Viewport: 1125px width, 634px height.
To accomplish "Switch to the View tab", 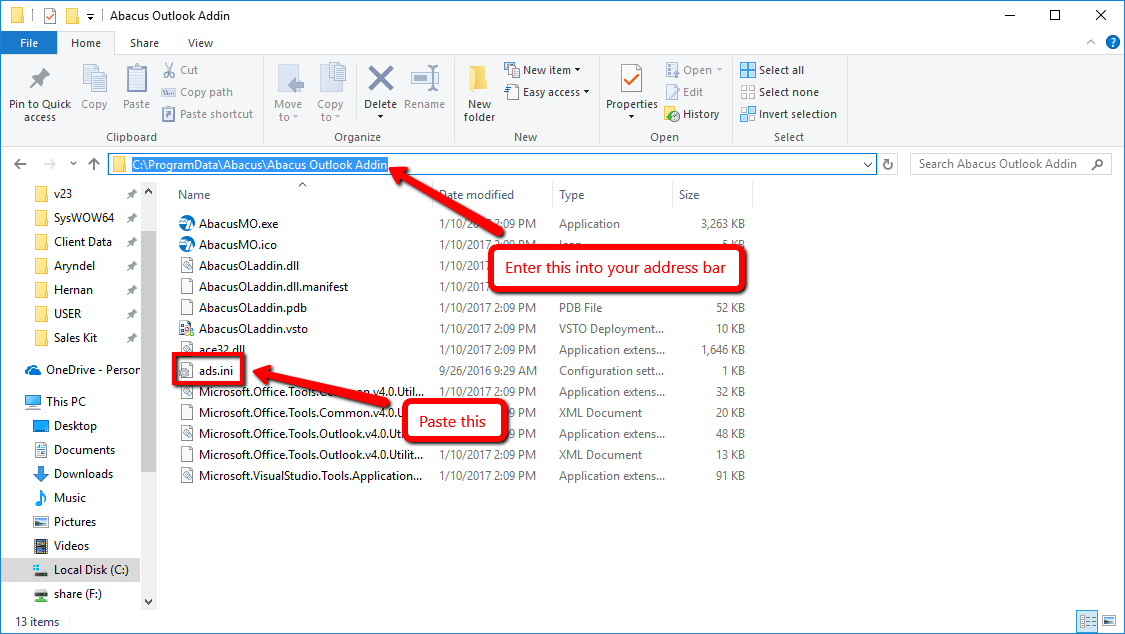I will coord(200,43).
